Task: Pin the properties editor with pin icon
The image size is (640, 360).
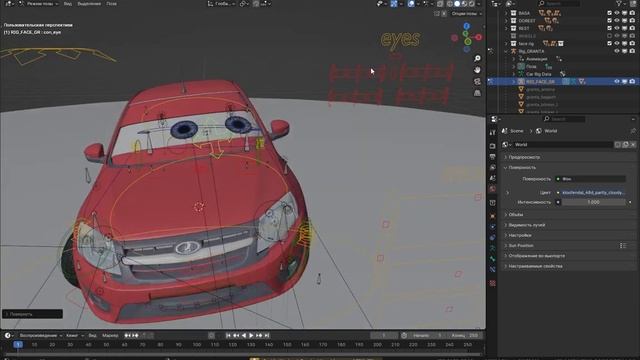Action: [633, 131]
